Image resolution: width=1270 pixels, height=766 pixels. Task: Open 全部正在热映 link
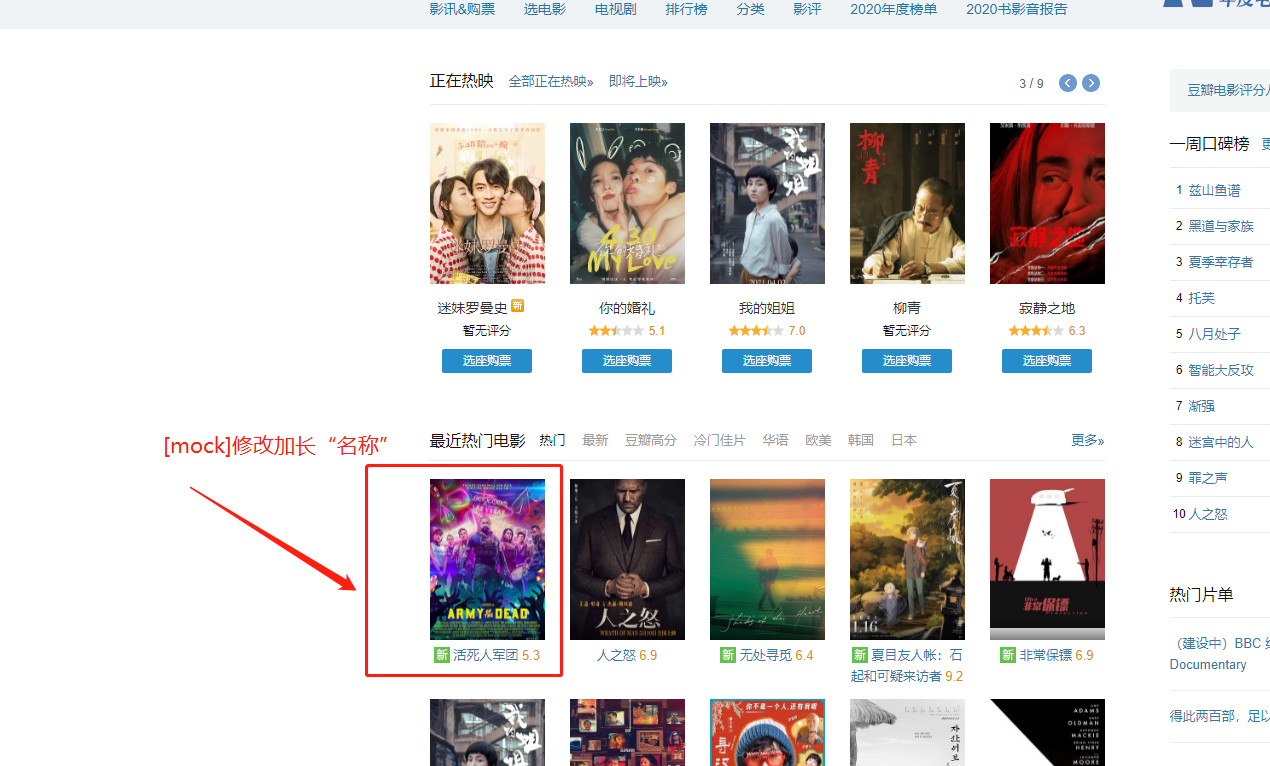(551, 82)
